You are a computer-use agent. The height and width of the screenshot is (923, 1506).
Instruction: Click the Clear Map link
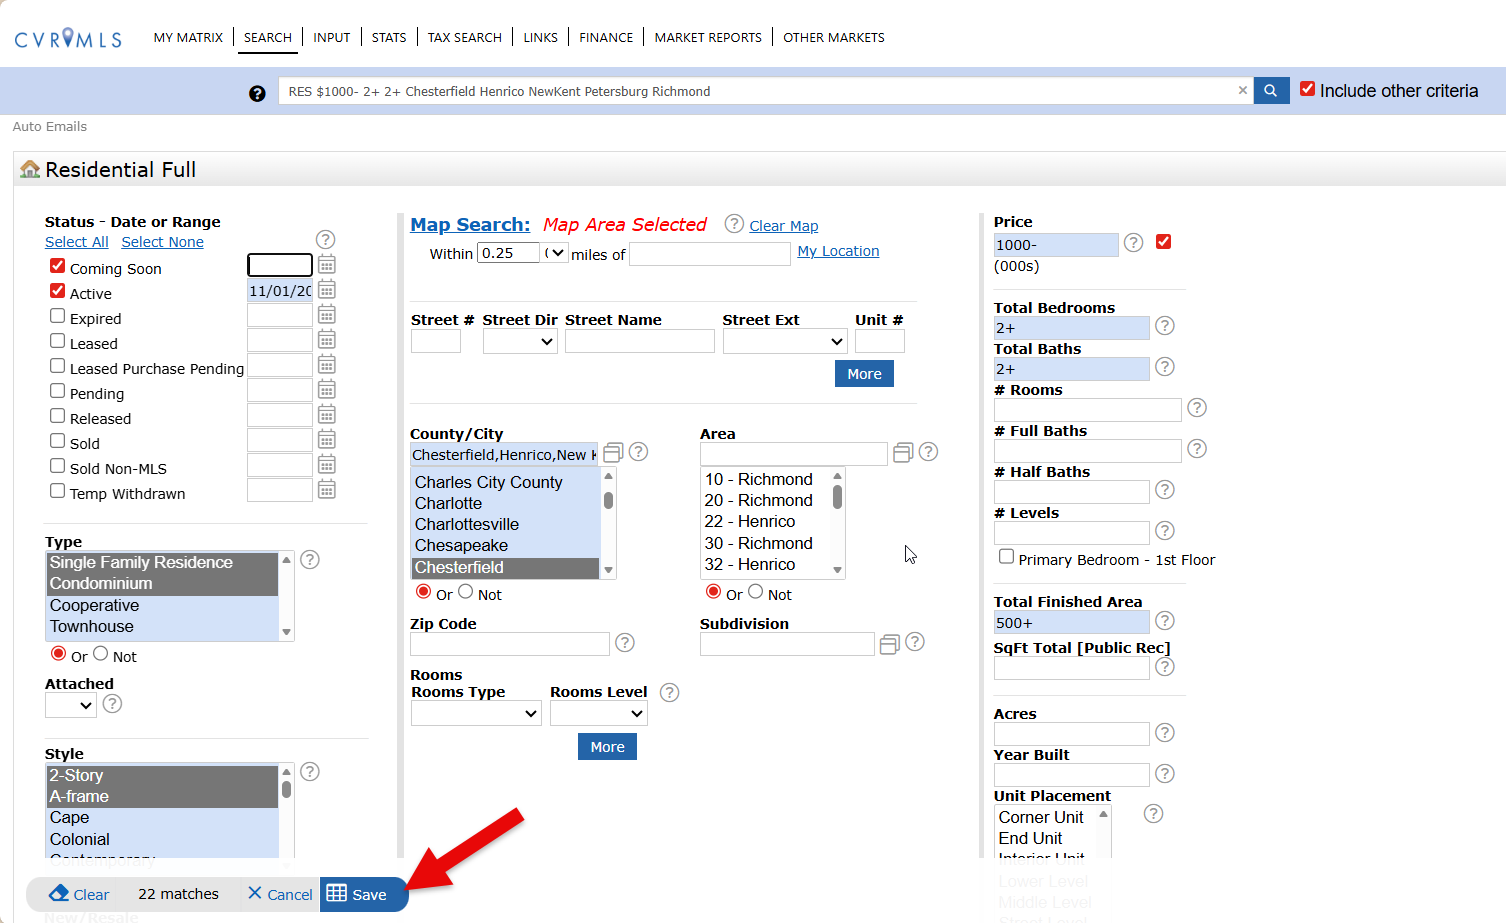[783, 226]
